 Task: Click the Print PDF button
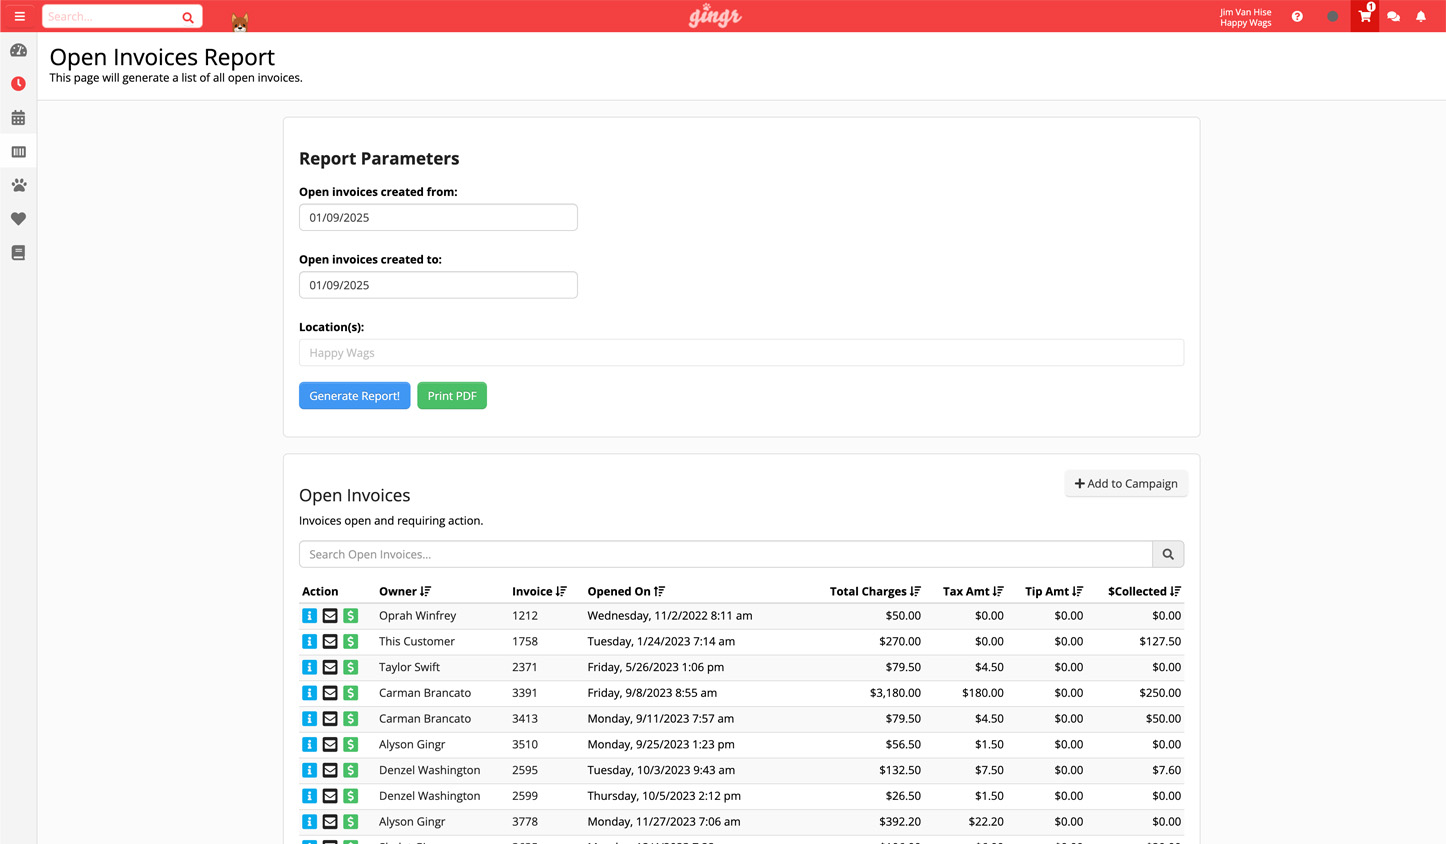(x=452, y=396)
